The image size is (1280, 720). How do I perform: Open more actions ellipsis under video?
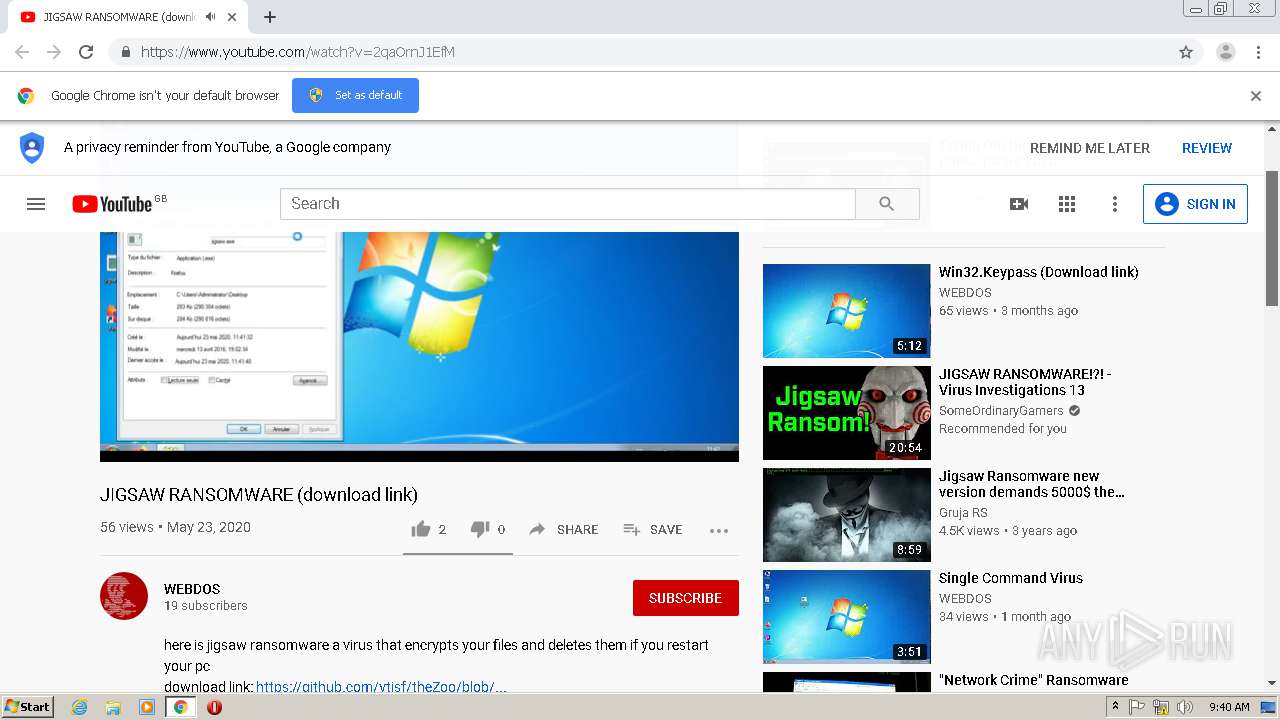(719, 530)
